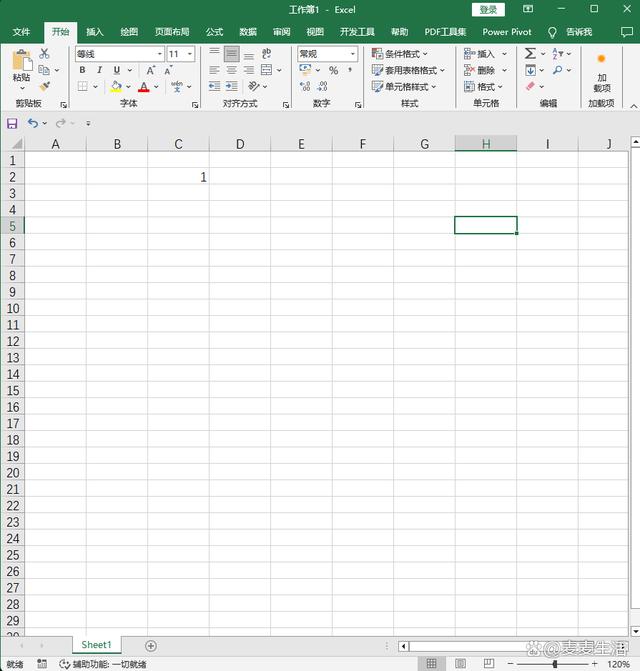Open the 条件格式 conditional formatting dropdown

pos(400,54)
